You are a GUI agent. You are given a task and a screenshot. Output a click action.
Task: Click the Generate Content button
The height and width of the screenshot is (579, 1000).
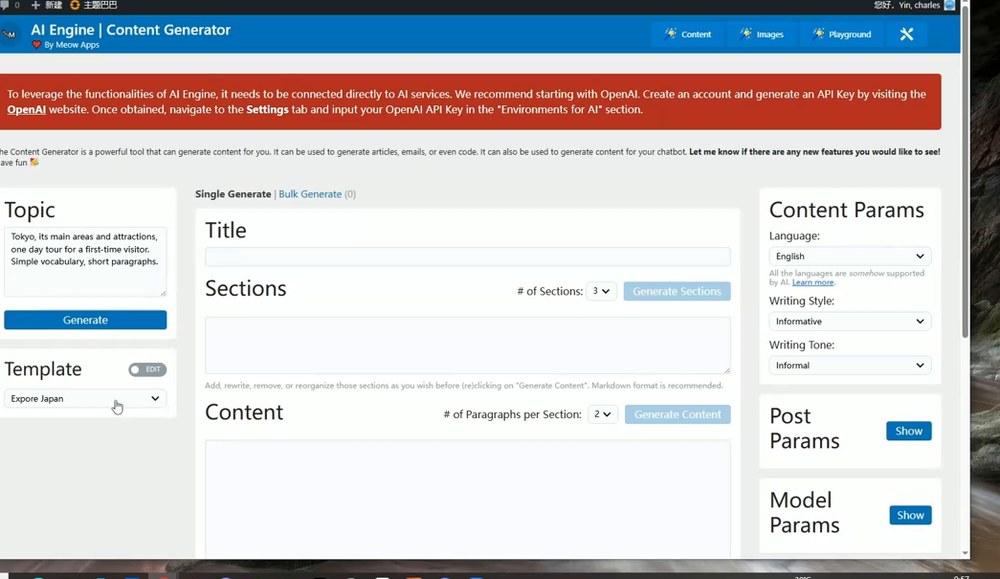point(677,414)
